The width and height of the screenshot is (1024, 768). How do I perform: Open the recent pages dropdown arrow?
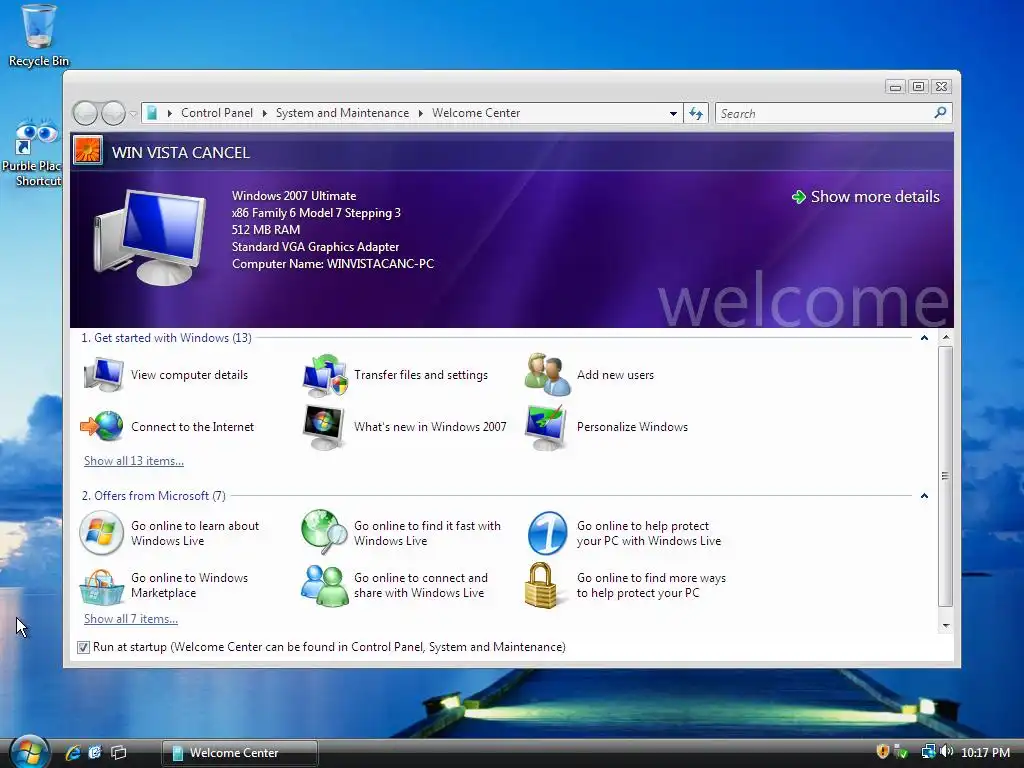[x=133, y=114]
